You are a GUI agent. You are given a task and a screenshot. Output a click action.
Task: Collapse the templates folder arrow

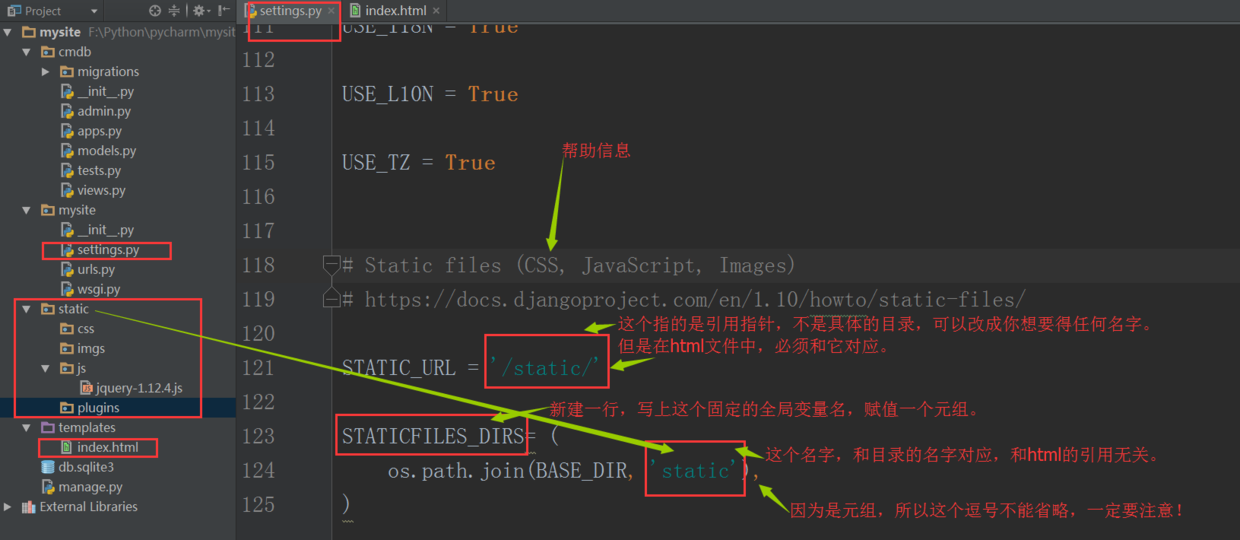click(x=27, y=427)
